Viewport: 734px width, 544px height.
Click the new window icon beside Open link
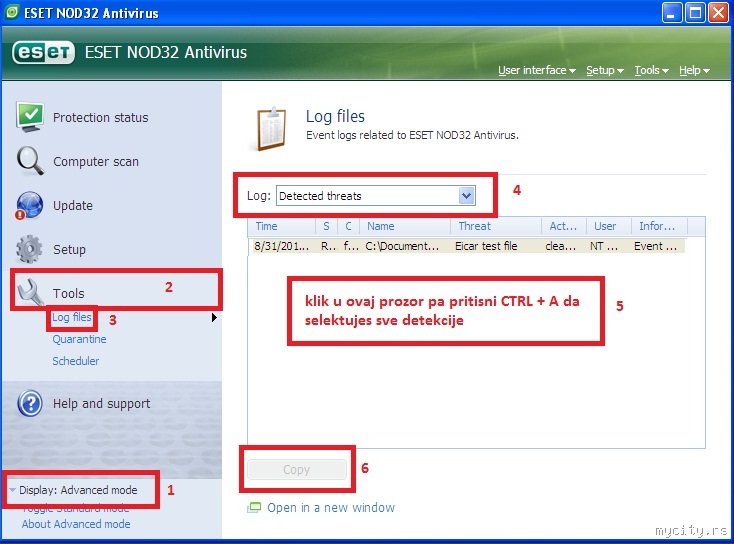point(254,507)
